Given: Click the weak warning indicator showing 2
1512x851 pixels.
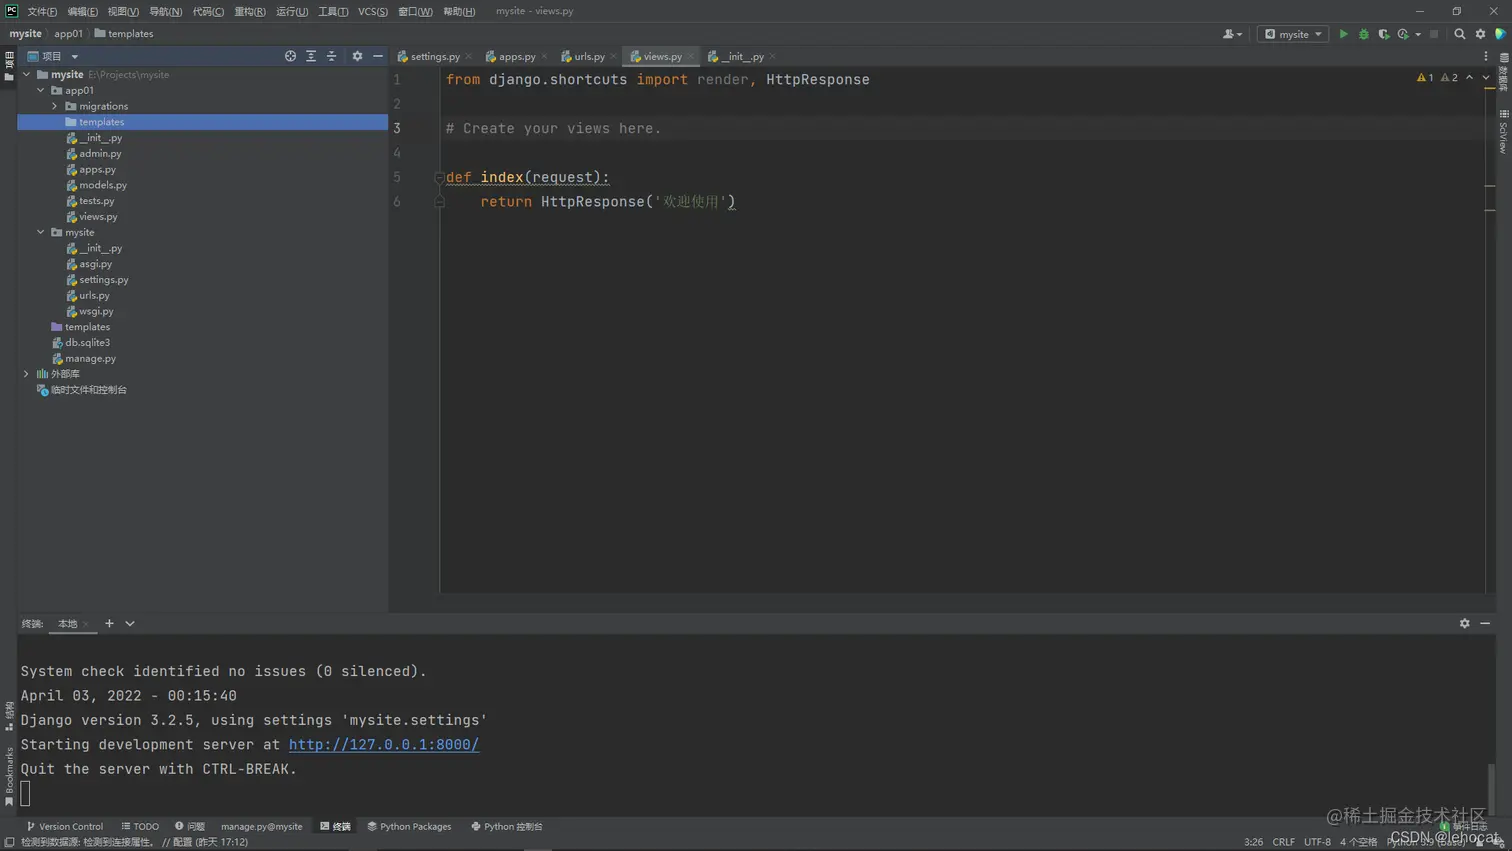Looking at the screenshot, I should (x=1449, y=77).
